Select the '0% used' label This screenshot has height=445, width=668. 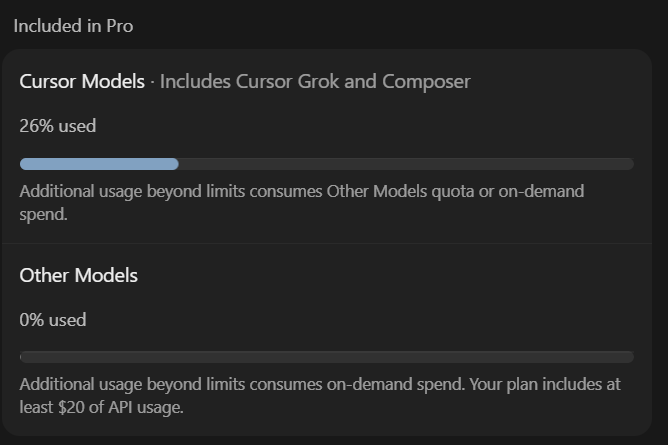[x=53, y=320]
